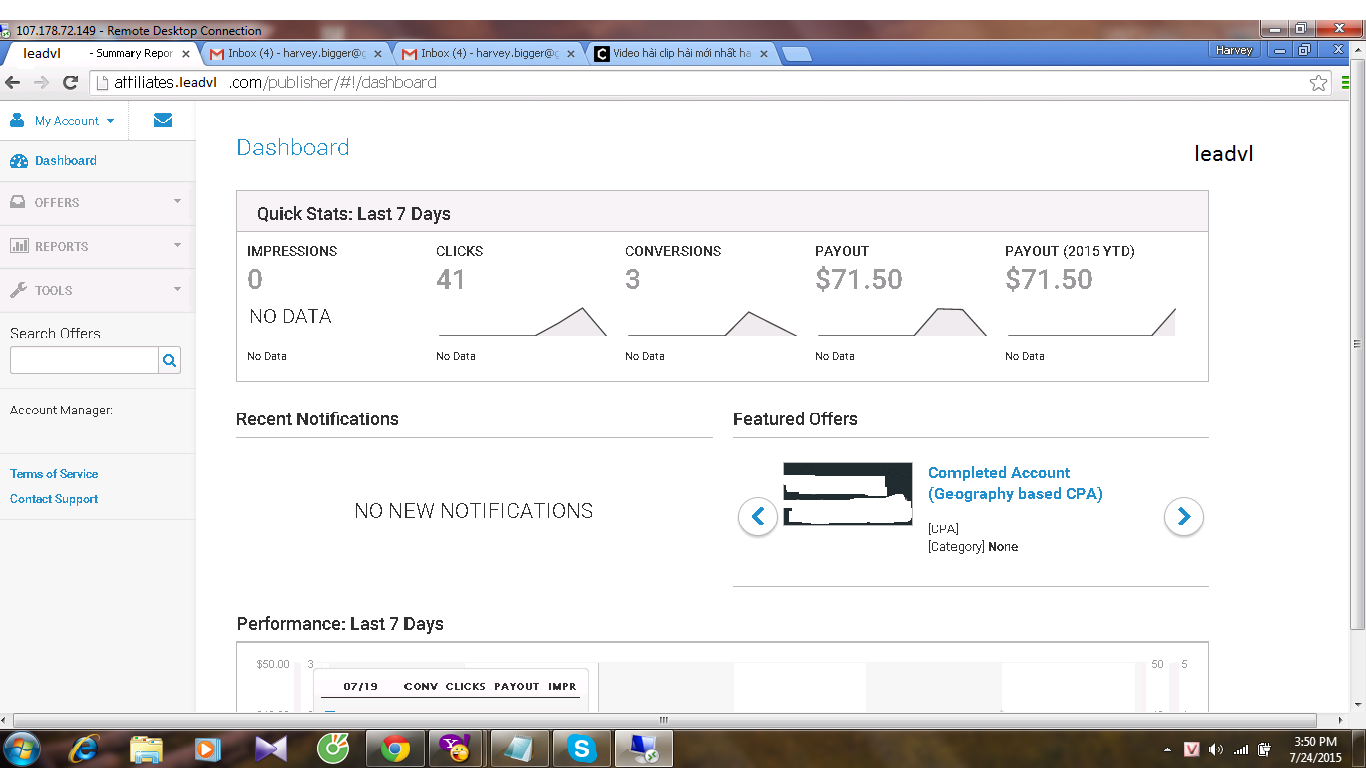Open the Chrome menu icon
The width and height of the screenshot is (1366, 768).
pos(1346,83)
